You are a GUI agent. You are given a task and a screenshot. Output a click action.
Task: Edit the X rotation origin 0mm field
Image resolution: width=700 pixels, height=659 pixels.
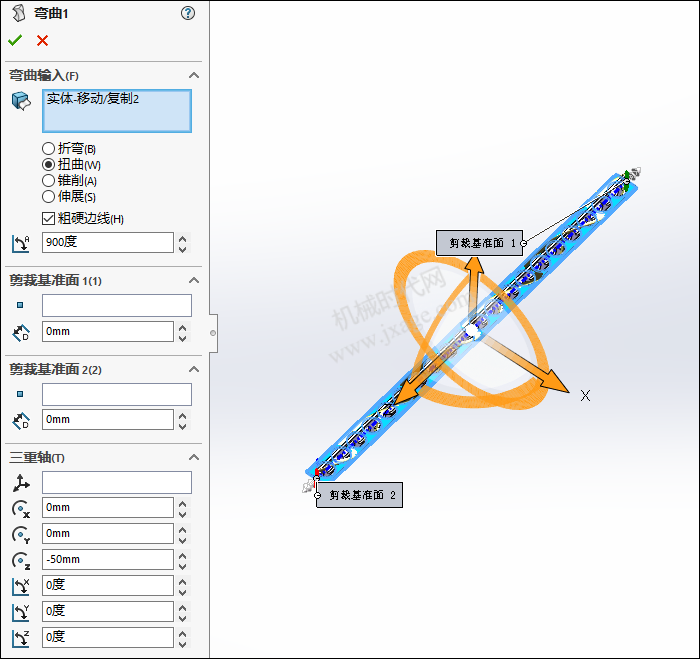click(108, 508)
